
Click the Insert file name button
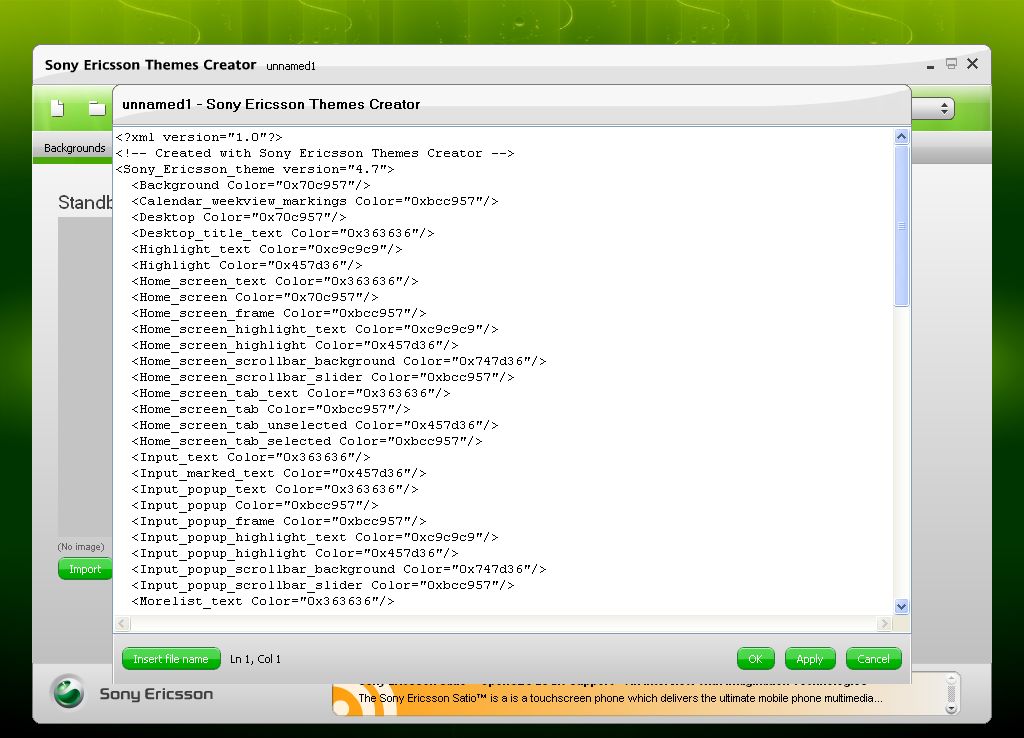(171, 659)
